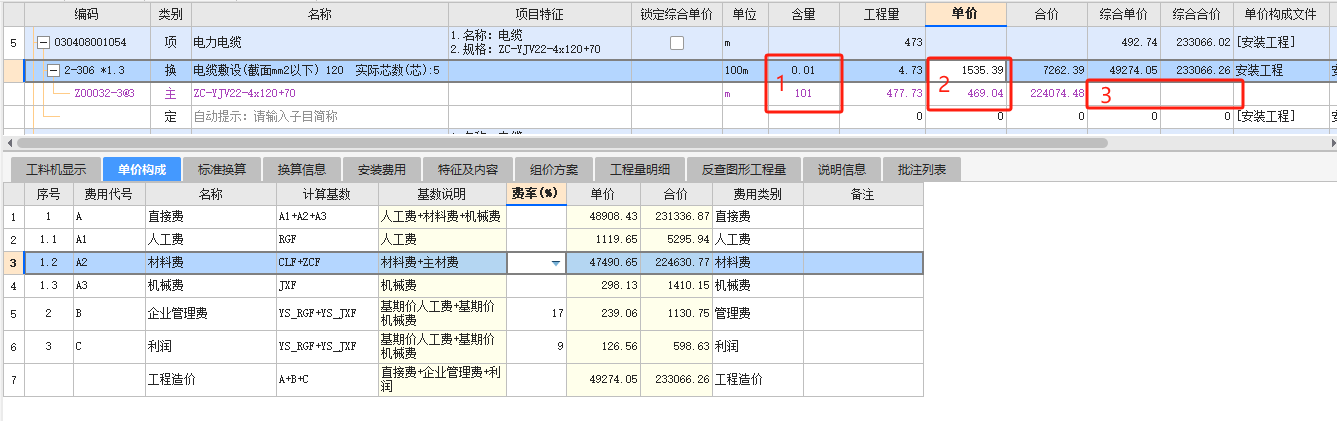Select the 477.73 quantity cell
1337x421 pixels.
click(881, 93)
